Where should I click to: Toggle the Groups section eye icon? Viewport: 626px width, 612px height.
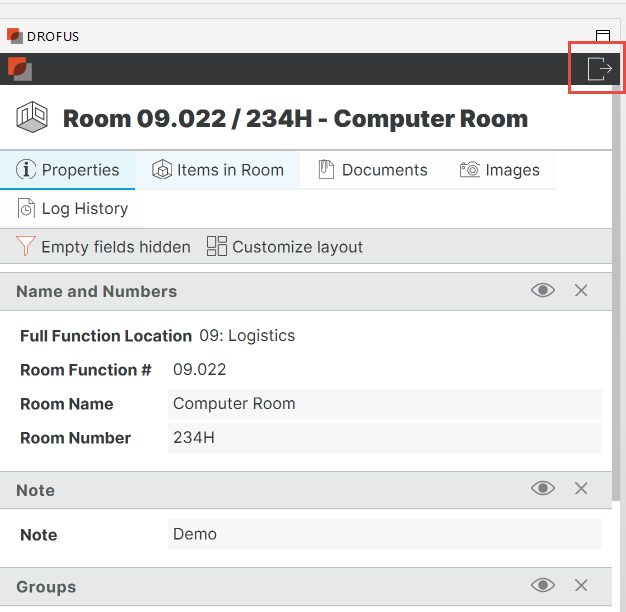pyautogui.click(x=543, y=586)
